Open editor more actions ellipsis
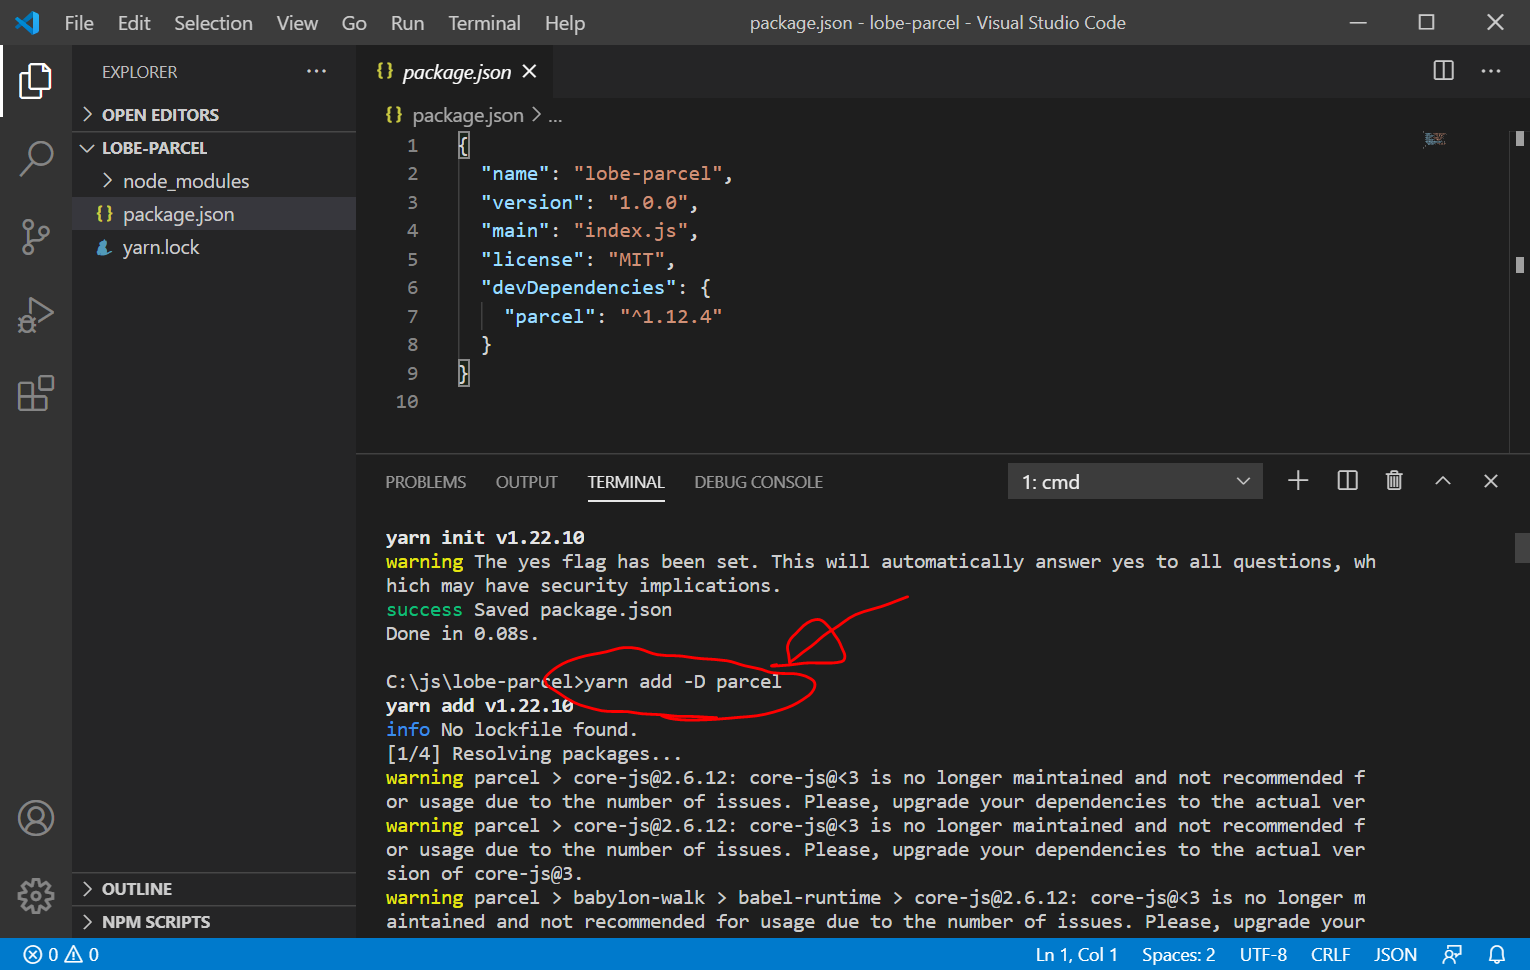 pos(1491,70)
